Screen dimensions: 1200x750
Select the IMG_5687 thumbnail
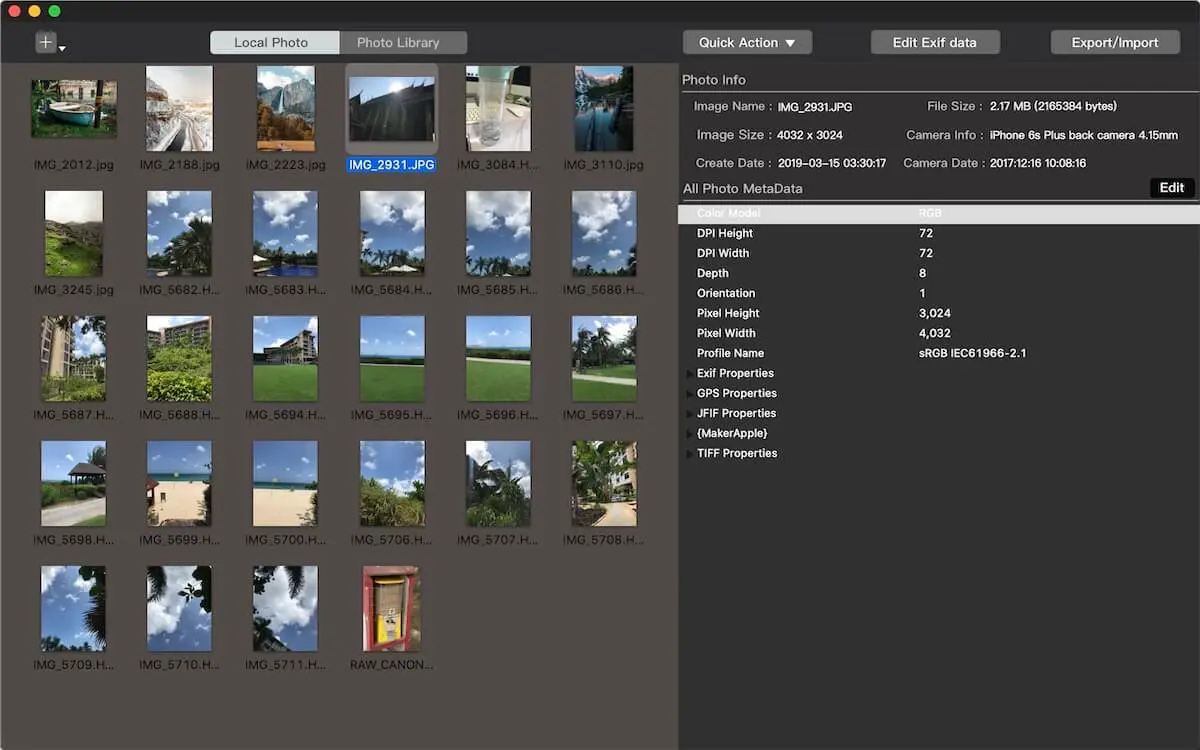coord(73,359)
